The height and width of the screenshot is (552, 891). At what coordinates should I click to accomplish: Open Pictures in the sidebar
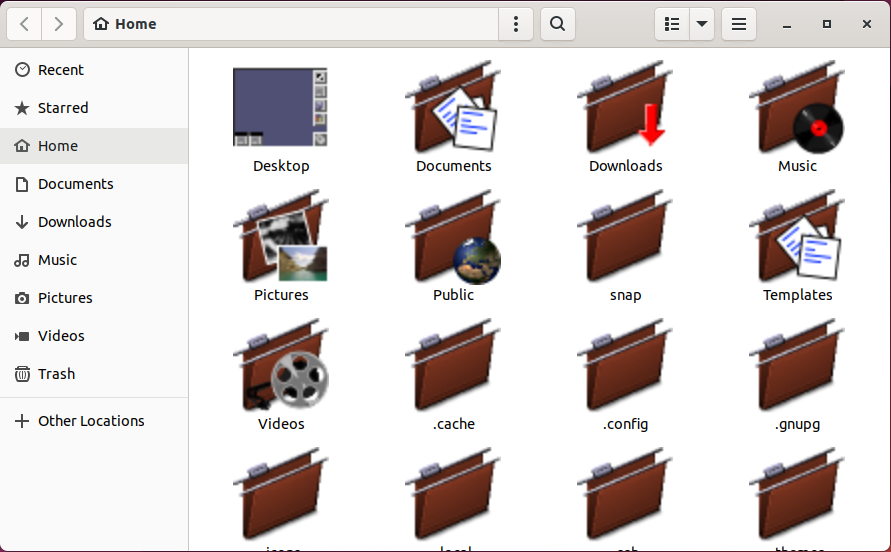(94, 298)
